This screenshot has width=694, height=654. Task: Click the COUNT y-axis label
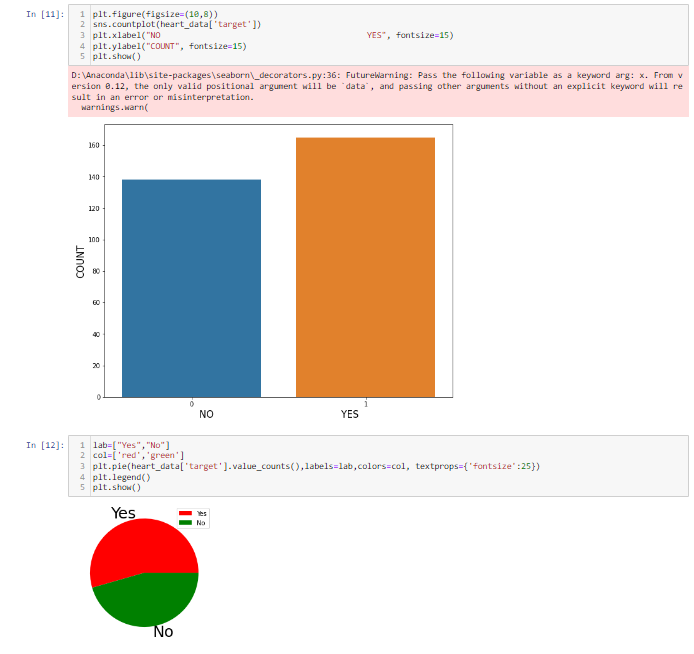[x=80, y=262]
